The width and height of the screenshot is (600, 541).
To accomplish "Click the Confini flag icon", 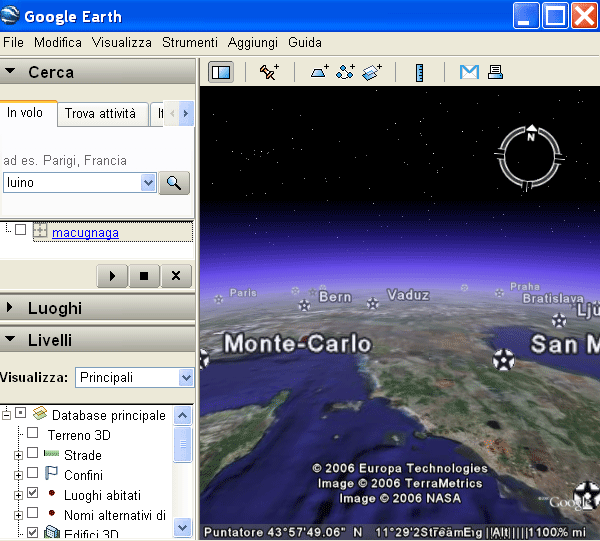I will click(51, 473).
